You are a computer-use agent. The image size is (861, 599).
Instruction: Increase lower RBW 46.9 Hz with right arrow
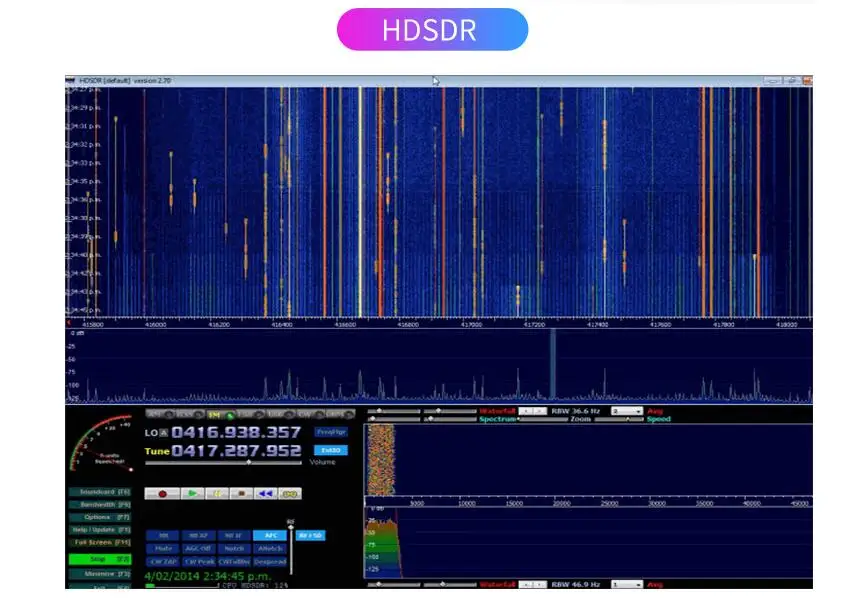click(x=540, y=585)
